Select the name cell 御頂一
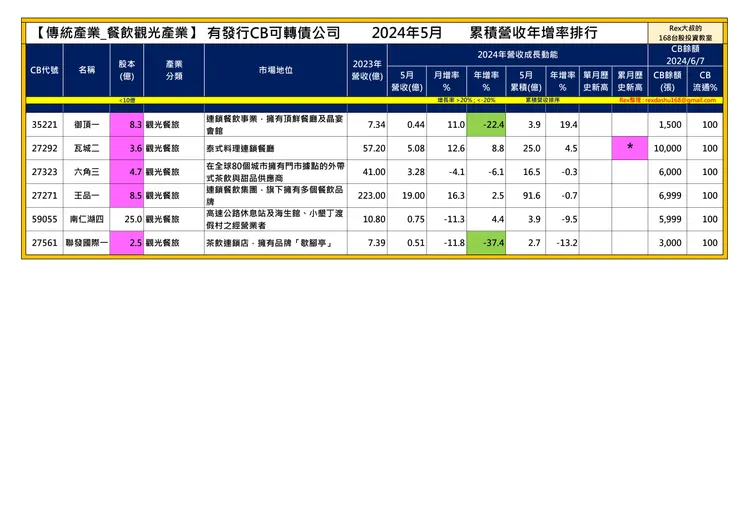 pos(87,125)
